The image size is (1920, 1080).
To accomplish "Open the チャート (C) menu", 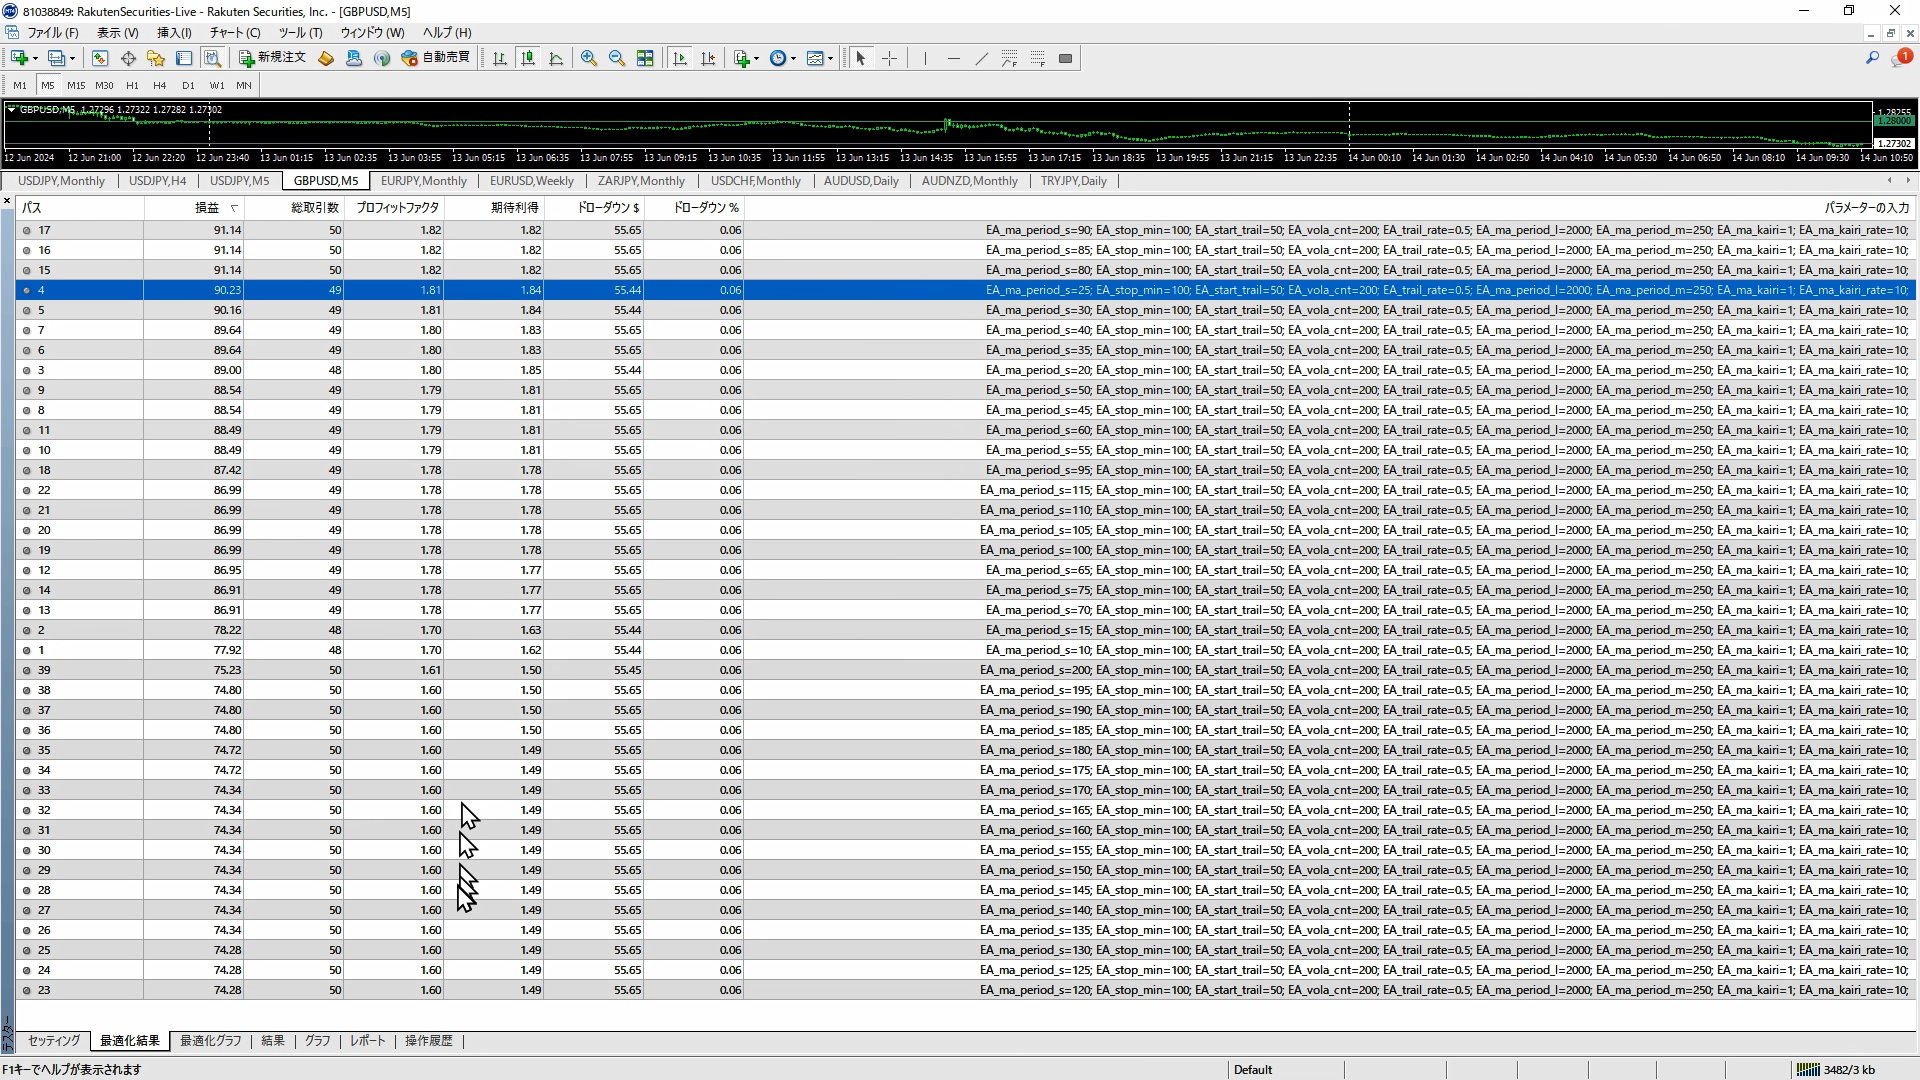I will [x=234, y=32].
